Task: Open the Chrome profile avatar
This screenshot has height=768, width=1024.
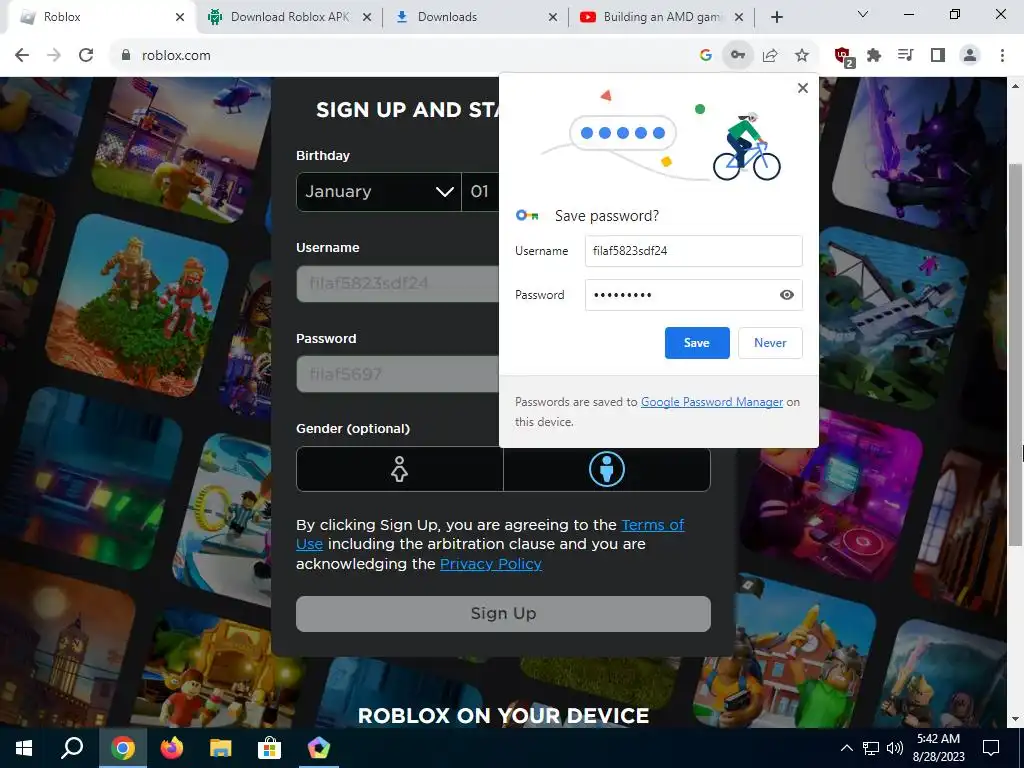Action: (x=970, y=56)
